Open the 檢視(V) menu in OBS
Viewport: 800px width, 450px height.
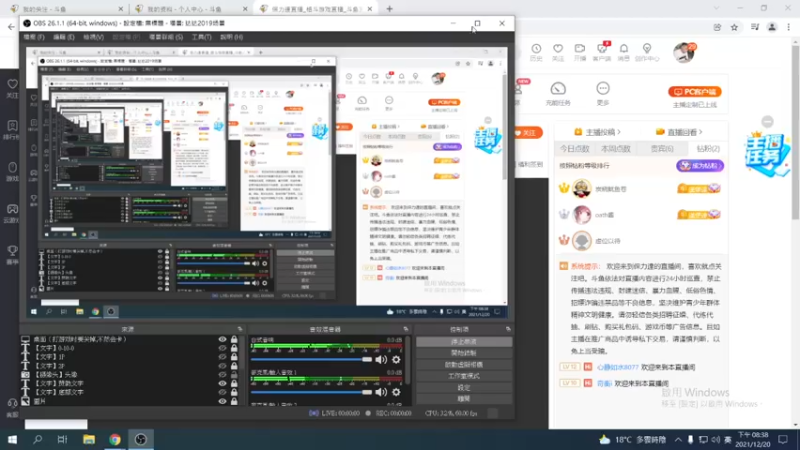(x=93, y=37)
